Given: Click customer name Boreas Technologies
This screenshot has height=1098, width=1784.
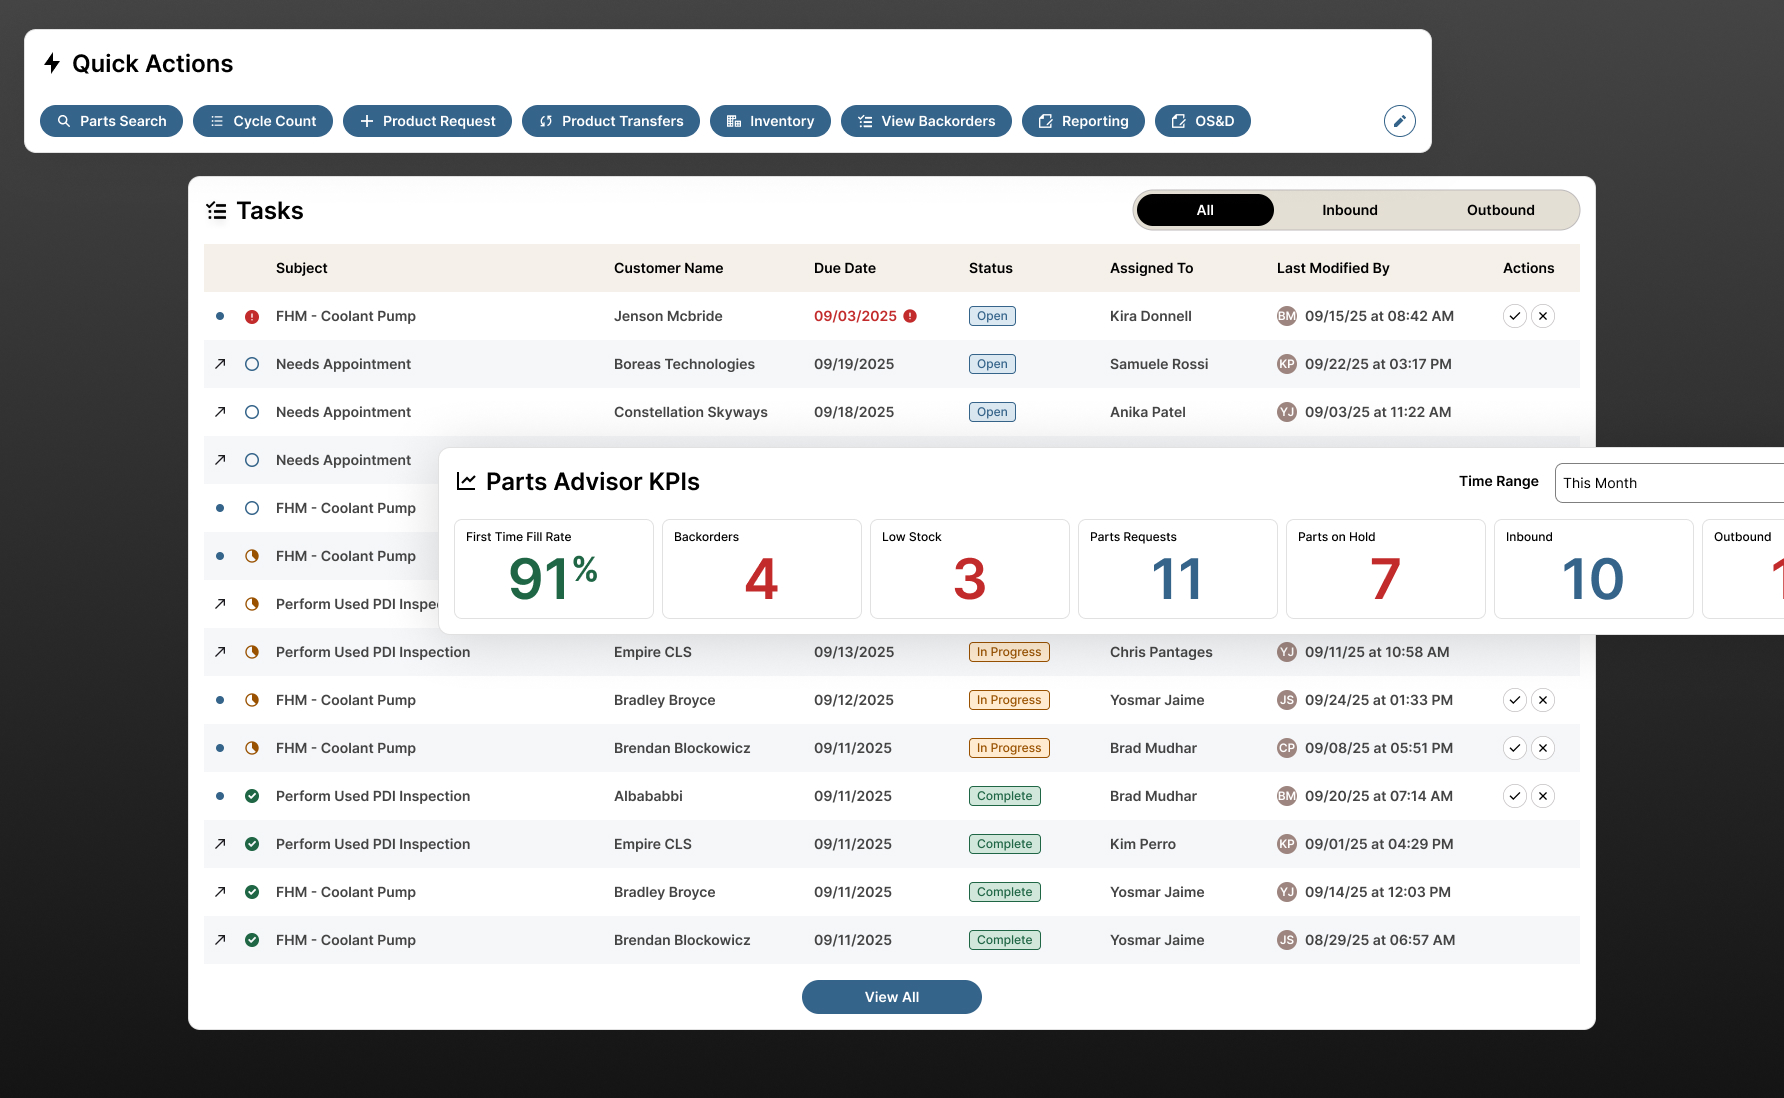Looking at the screenshot, I should coord(684,364).
